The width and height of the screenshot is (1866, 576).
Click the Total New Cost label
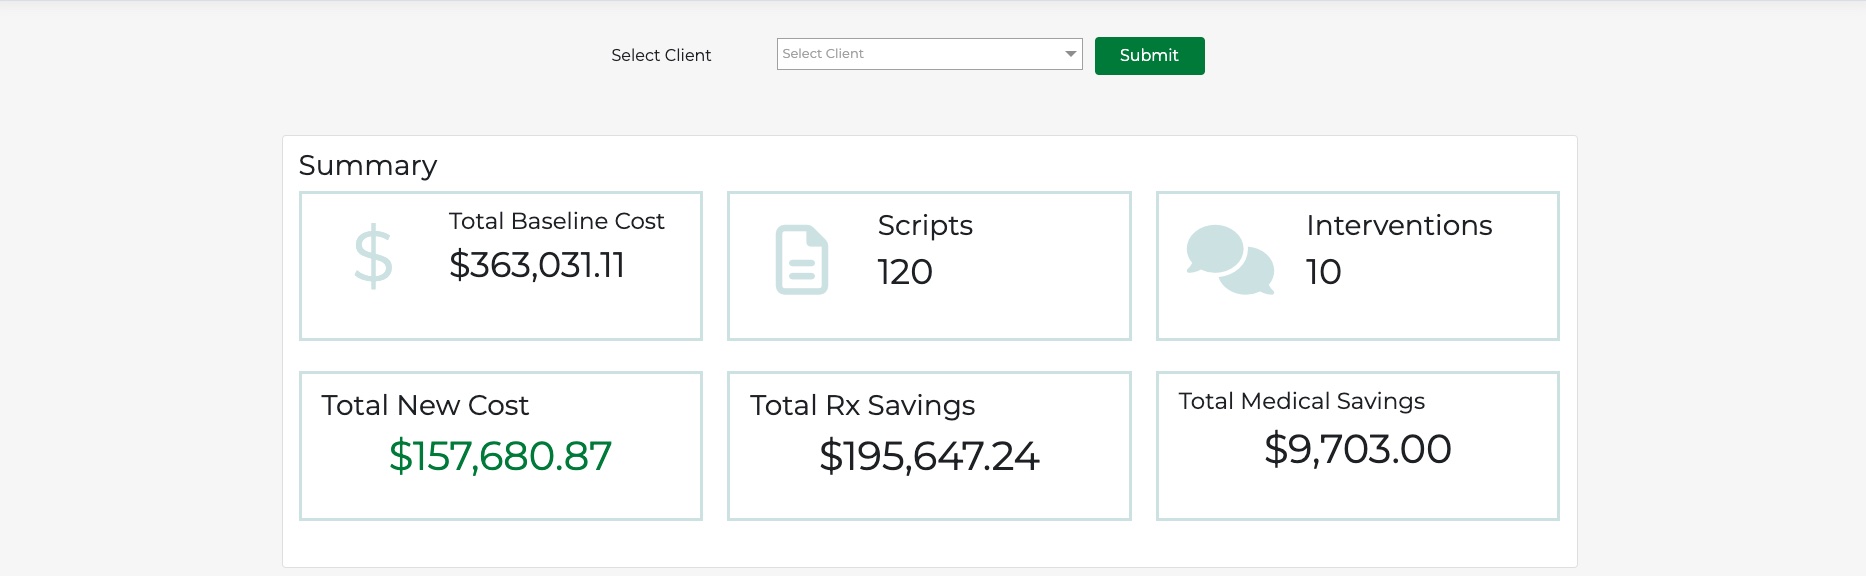424,405
